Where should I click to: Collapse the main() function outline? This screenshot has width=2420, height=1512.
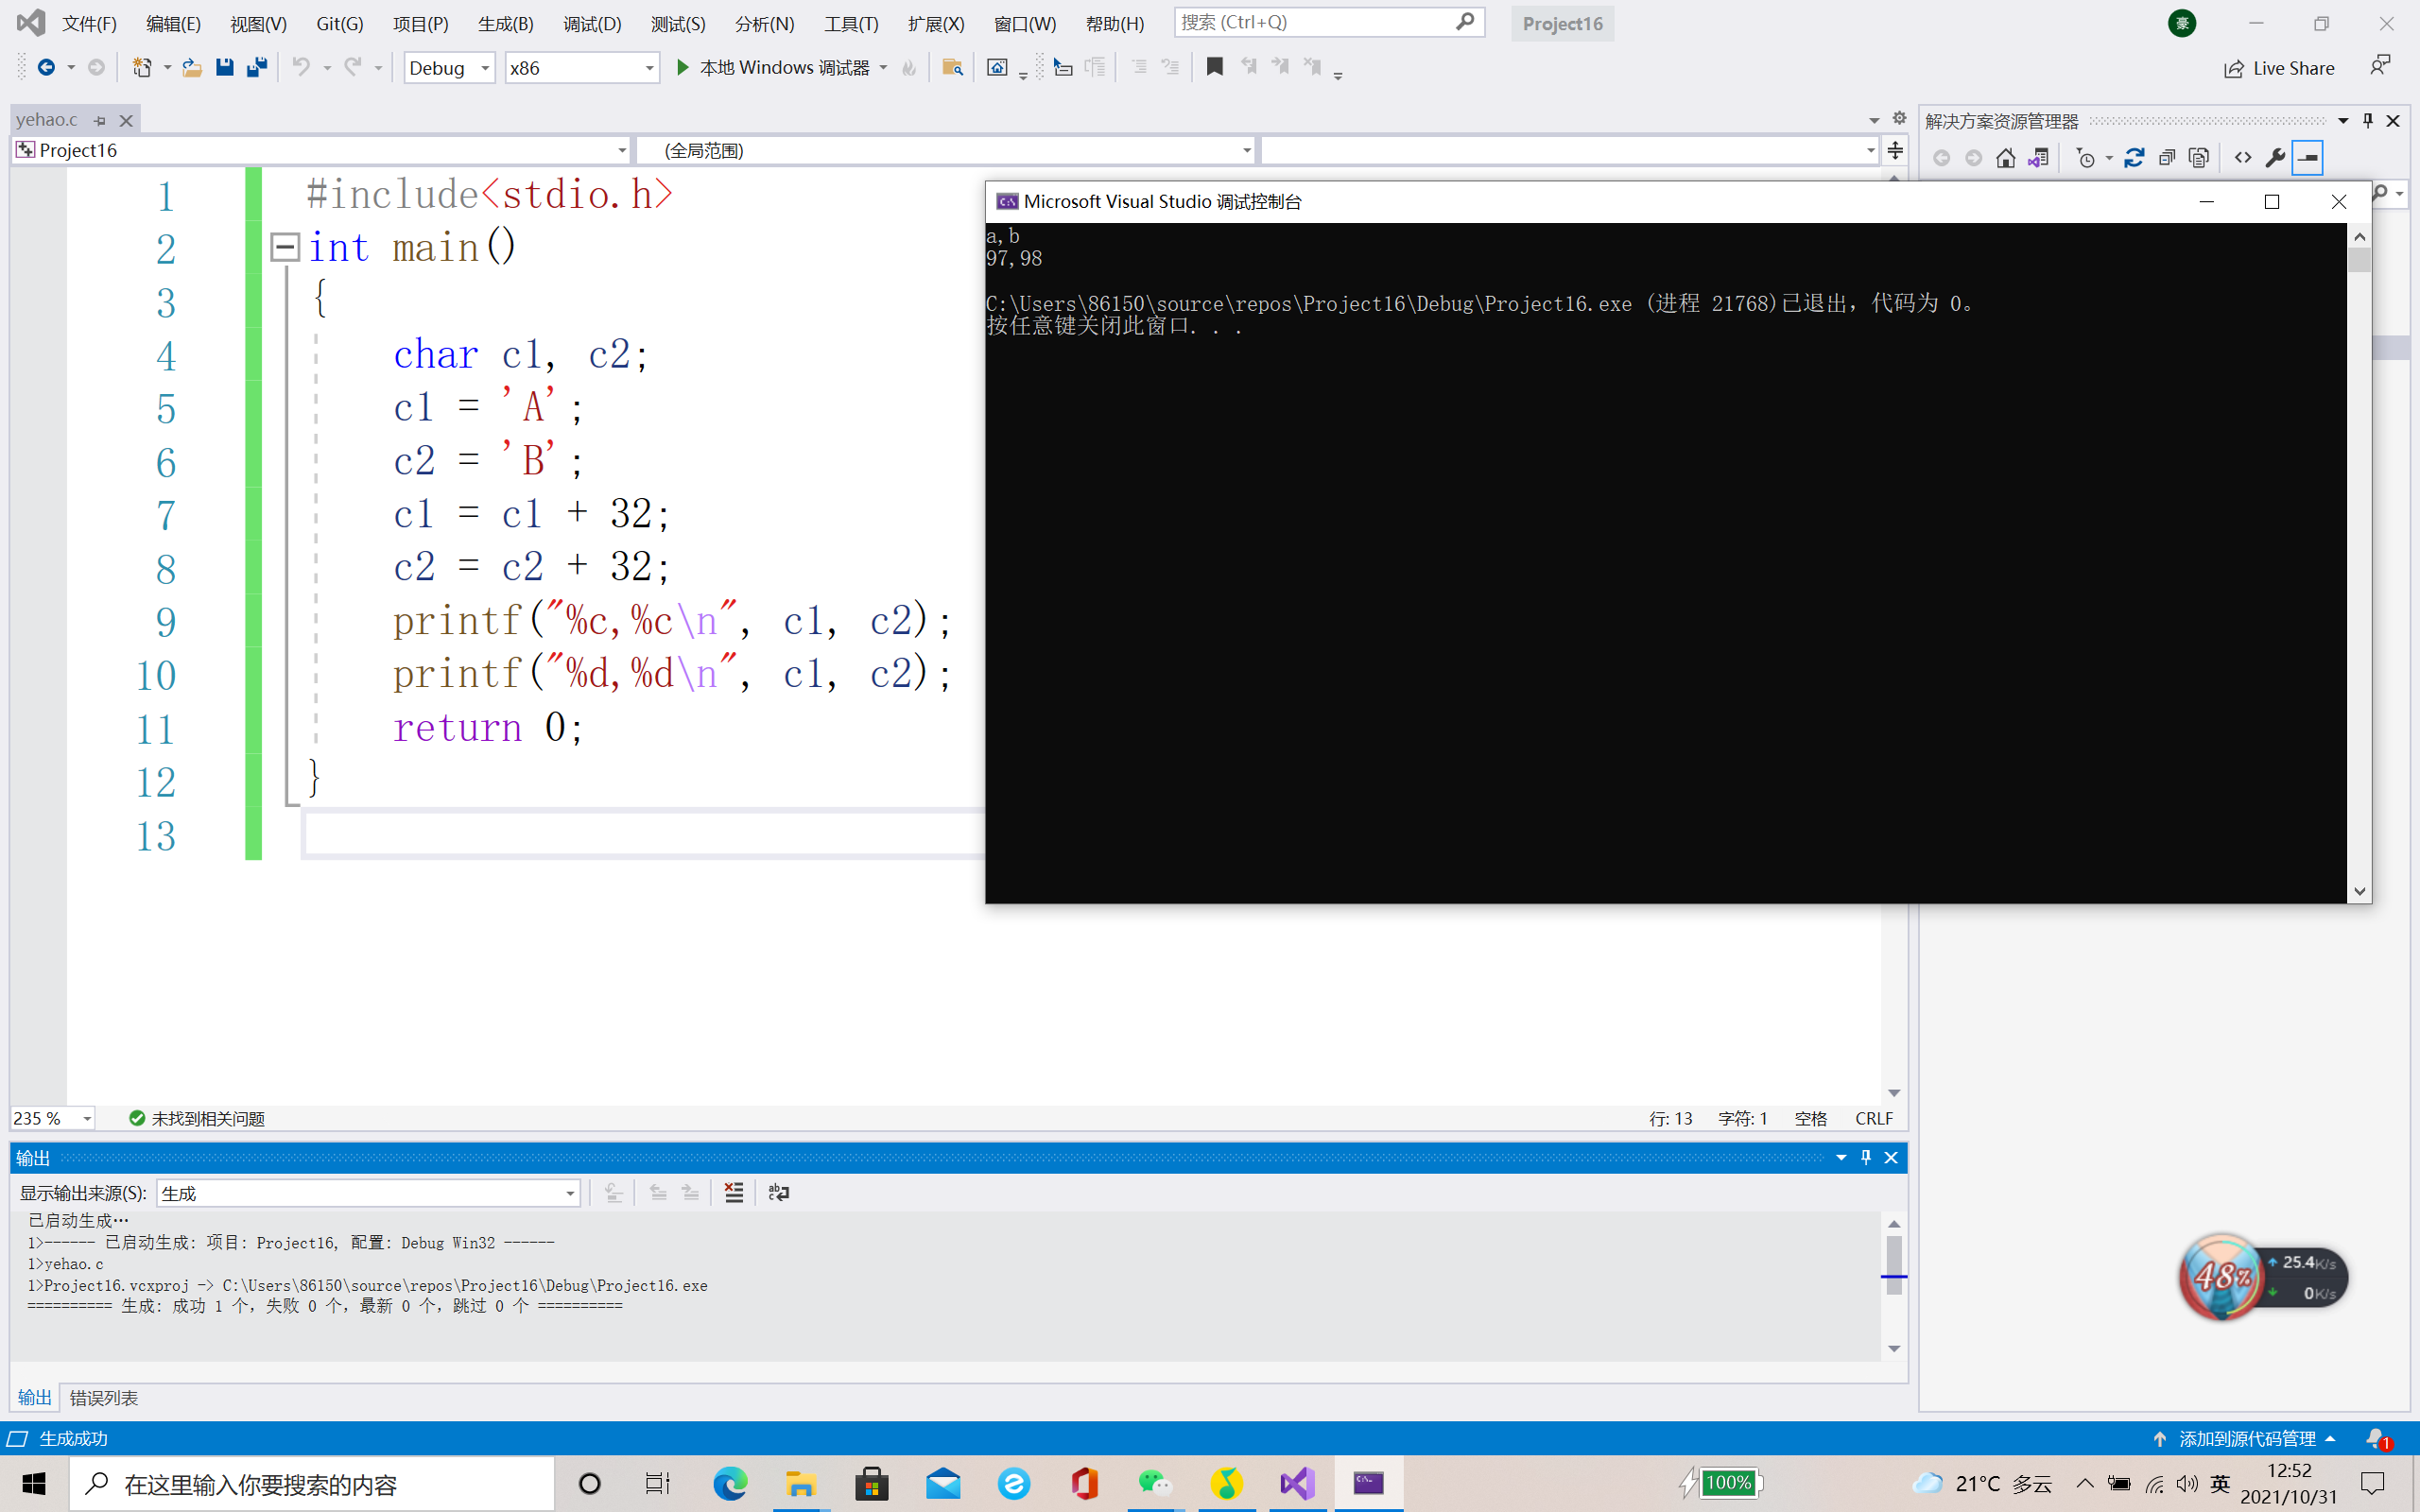pyautogui.click(x=285, y=247)
